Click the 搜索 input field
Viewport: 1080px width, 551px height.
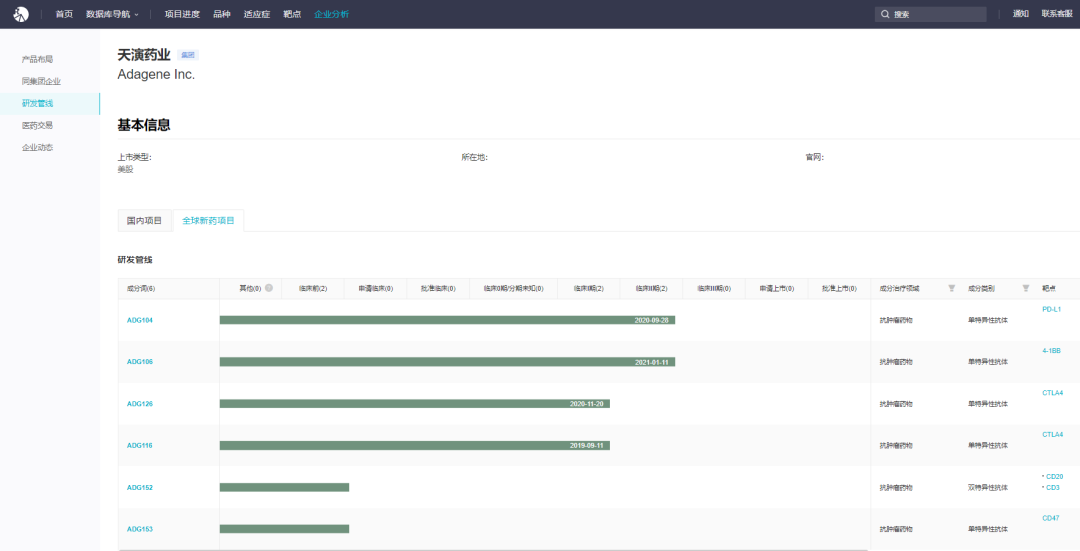[x=931, y=14]
